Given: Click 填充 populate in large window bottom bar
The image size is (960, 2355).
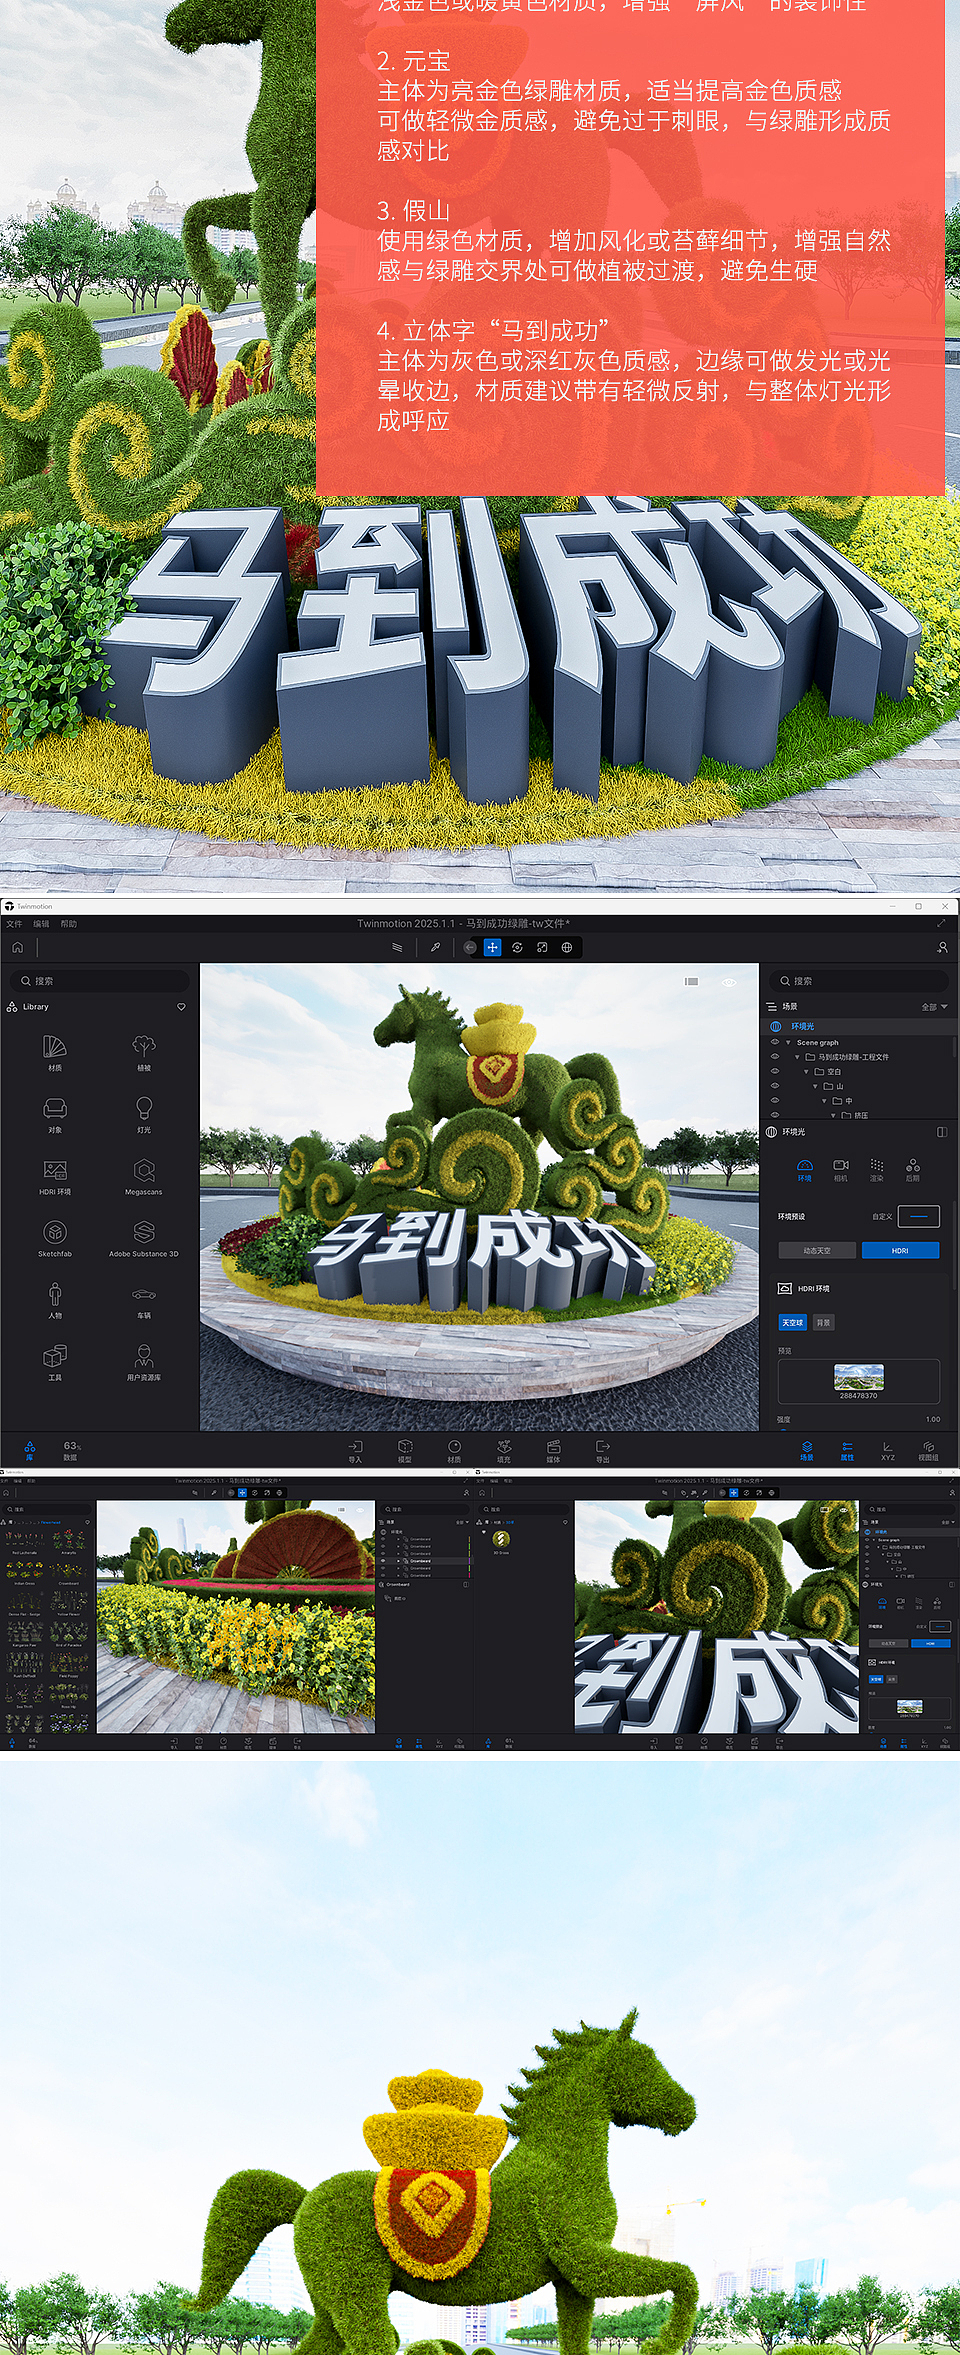Looking at the screenshot, I should 504,1451.
